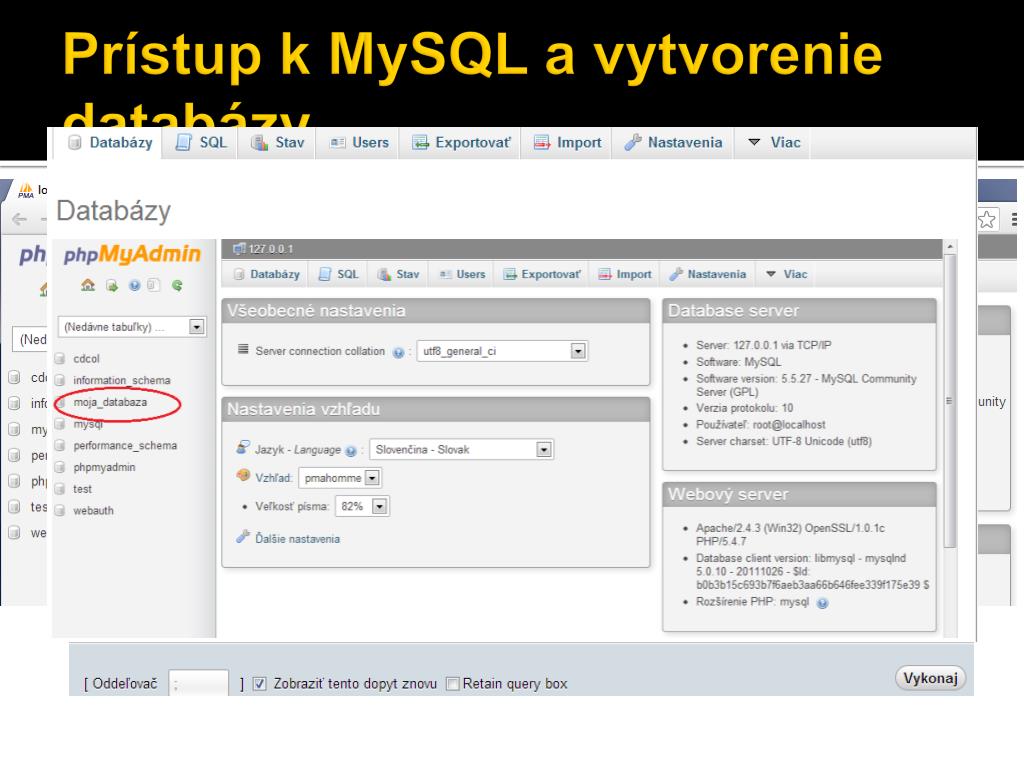1024x768 pixels.
Task: Click back arrow in background browser window
Action: click(x=20, y=219)
